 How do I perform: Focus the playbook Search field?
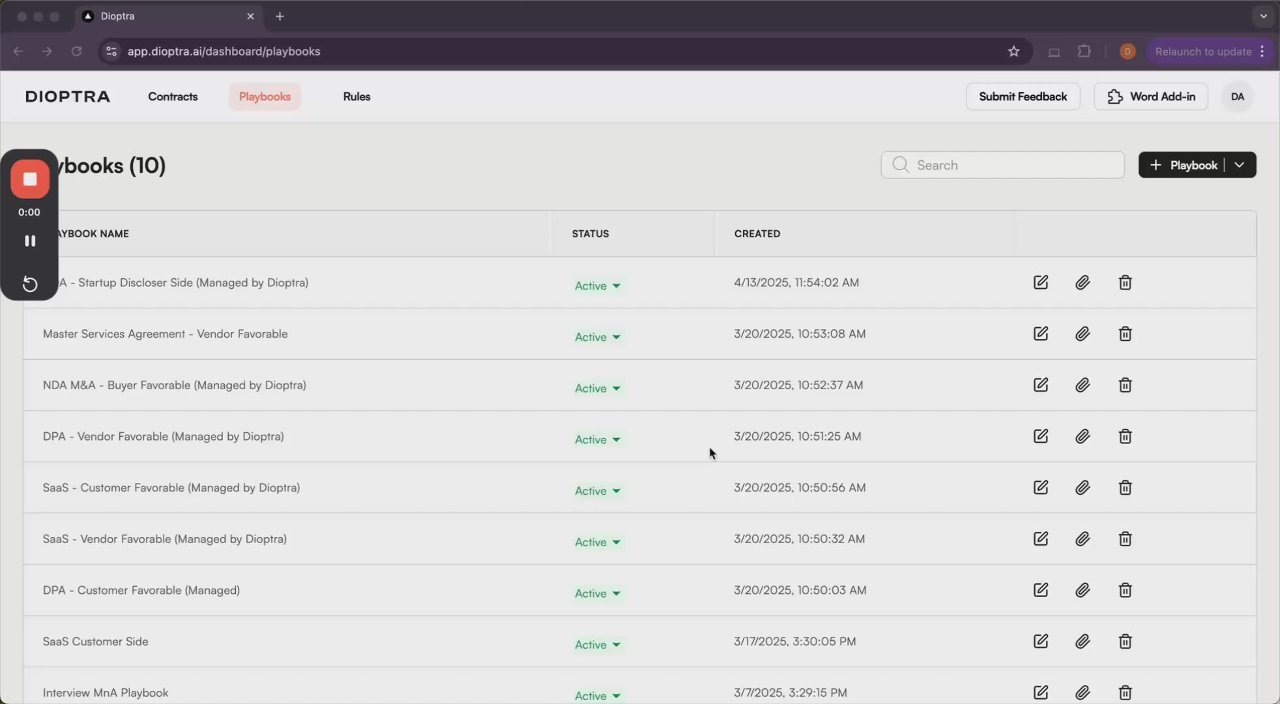(x=1003, y=165)
